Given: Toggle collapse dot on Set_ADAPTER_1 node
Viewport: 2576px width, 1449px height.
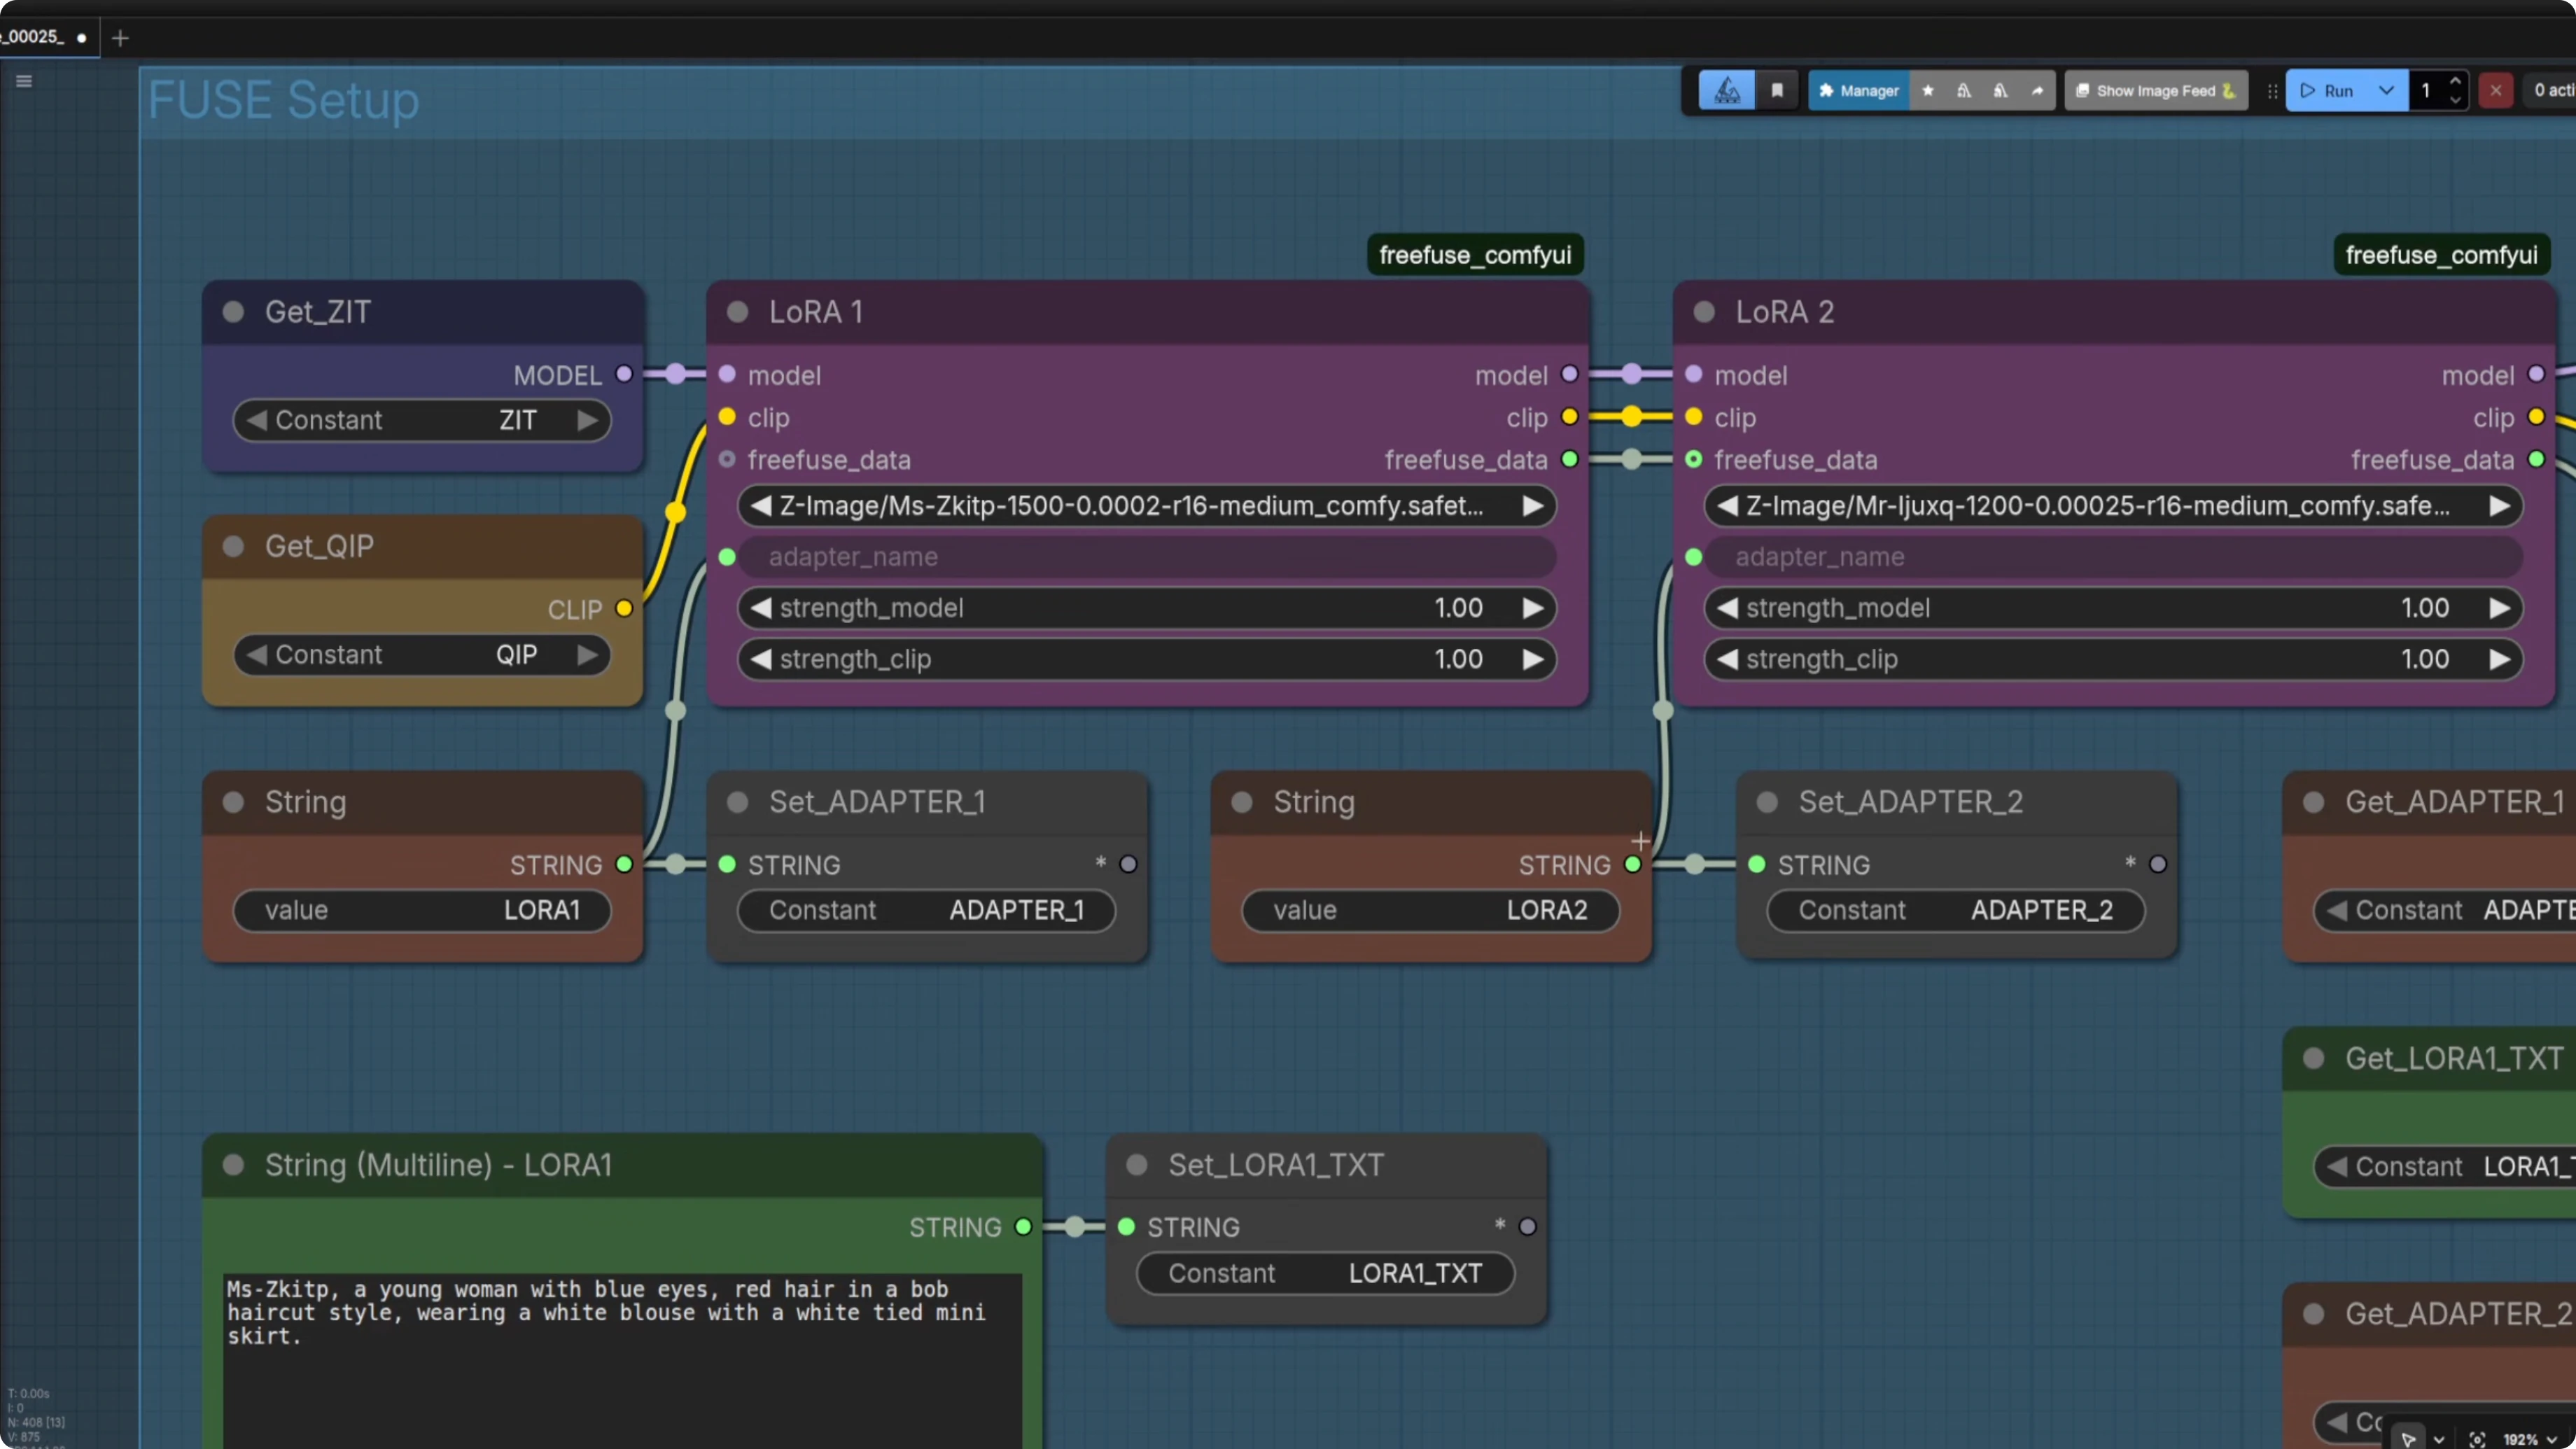Looking at the screenshot, I should tap(738, 802).
